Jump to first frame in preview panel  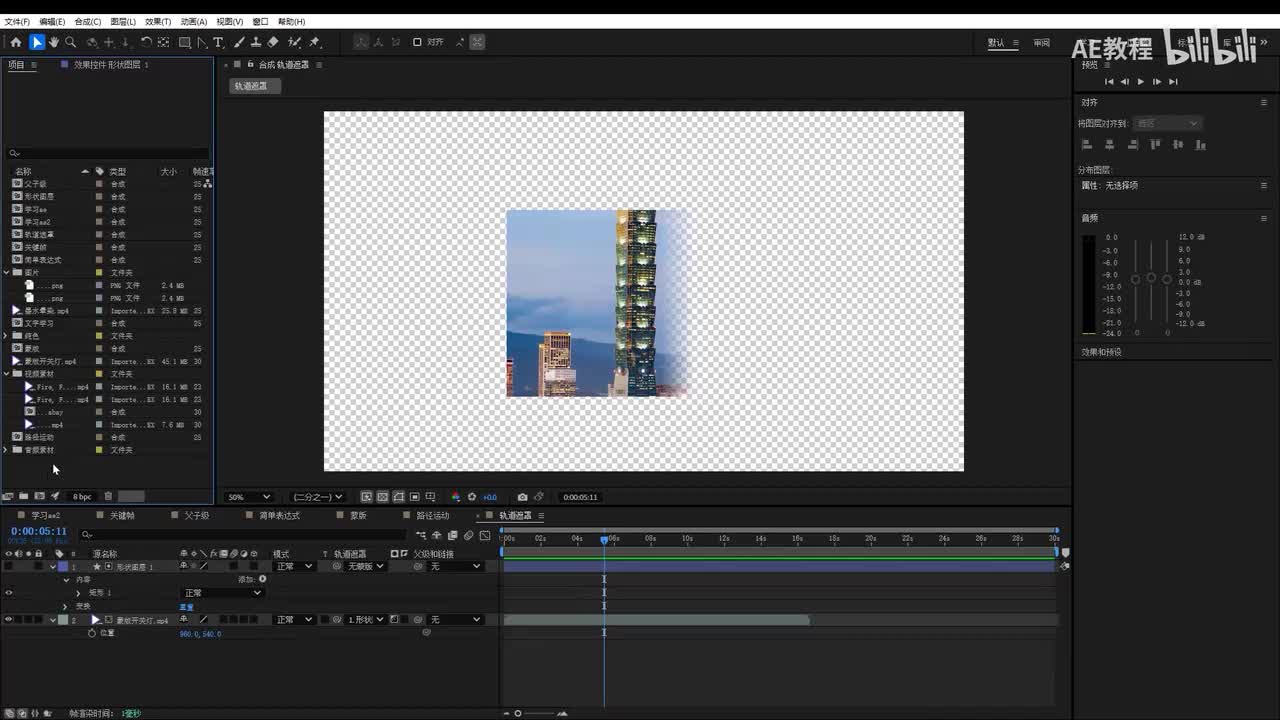pos(1109,82)
